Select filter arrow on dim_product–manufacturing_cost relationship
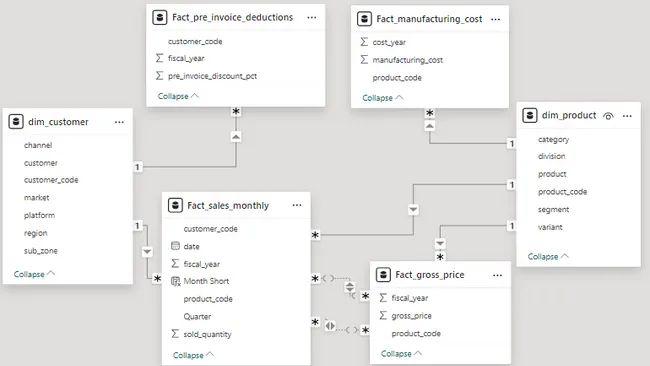This screenshot has height=366, width=650. pyautogui.click(x=430, y=126)
